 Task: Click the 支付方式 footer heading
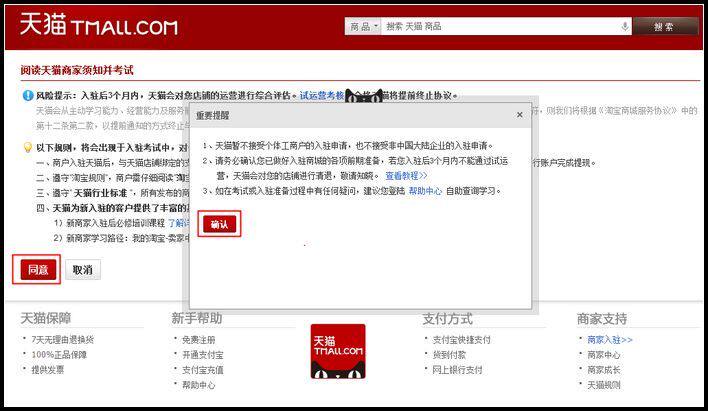(x=447, y=318)
